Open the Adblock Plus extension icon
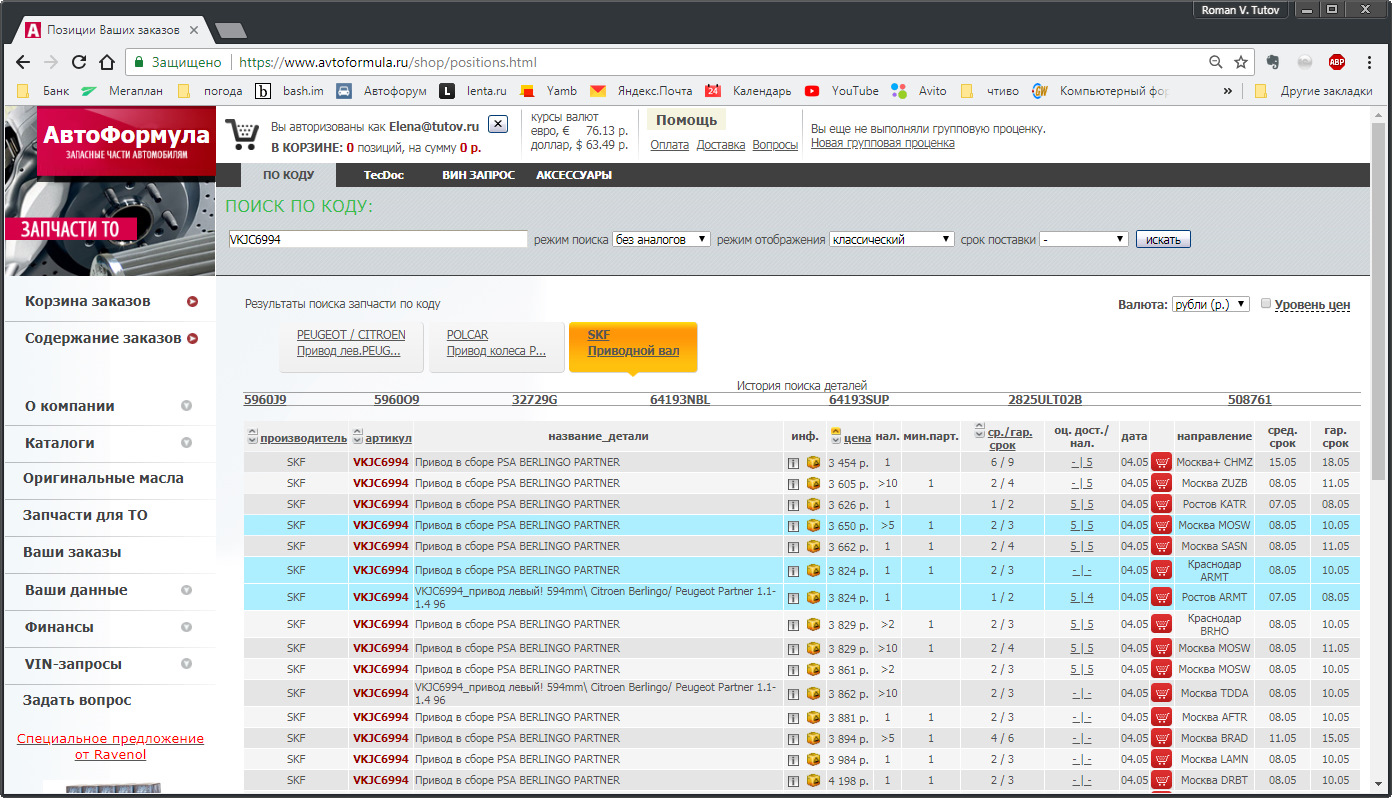The height and width of the screenshot is (798, 1392). (x=1337, y=62)
